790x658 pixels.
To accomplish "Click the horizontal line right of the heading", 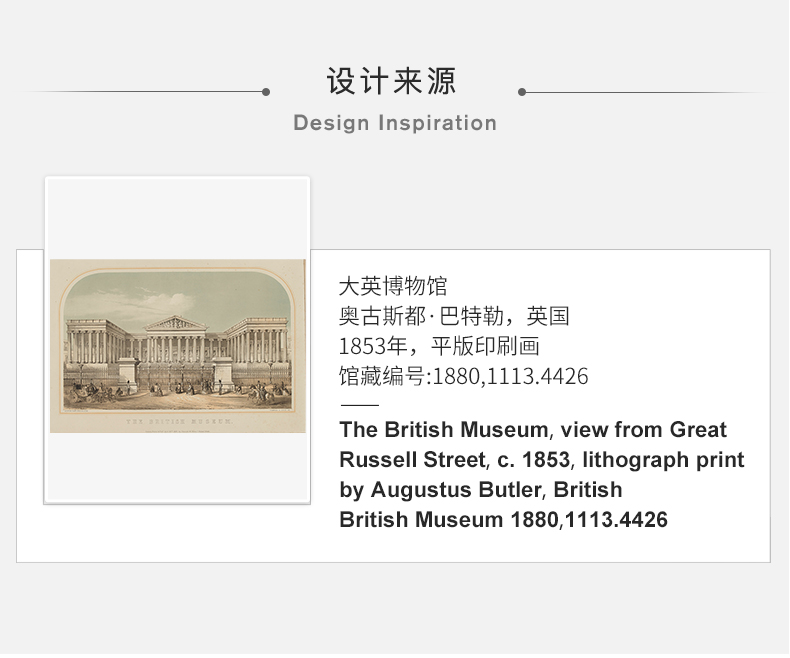I will pos(645,92).
